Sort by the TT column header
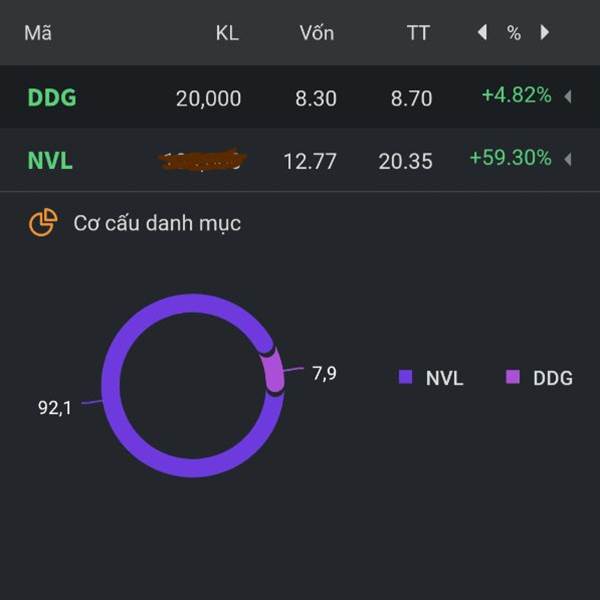Screen dimensions: 600x600 (x=418, y=33)
